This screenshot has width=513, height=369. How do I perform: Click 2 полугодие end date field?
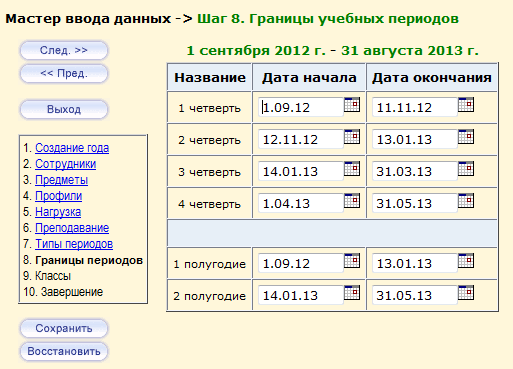coord(415,295)
